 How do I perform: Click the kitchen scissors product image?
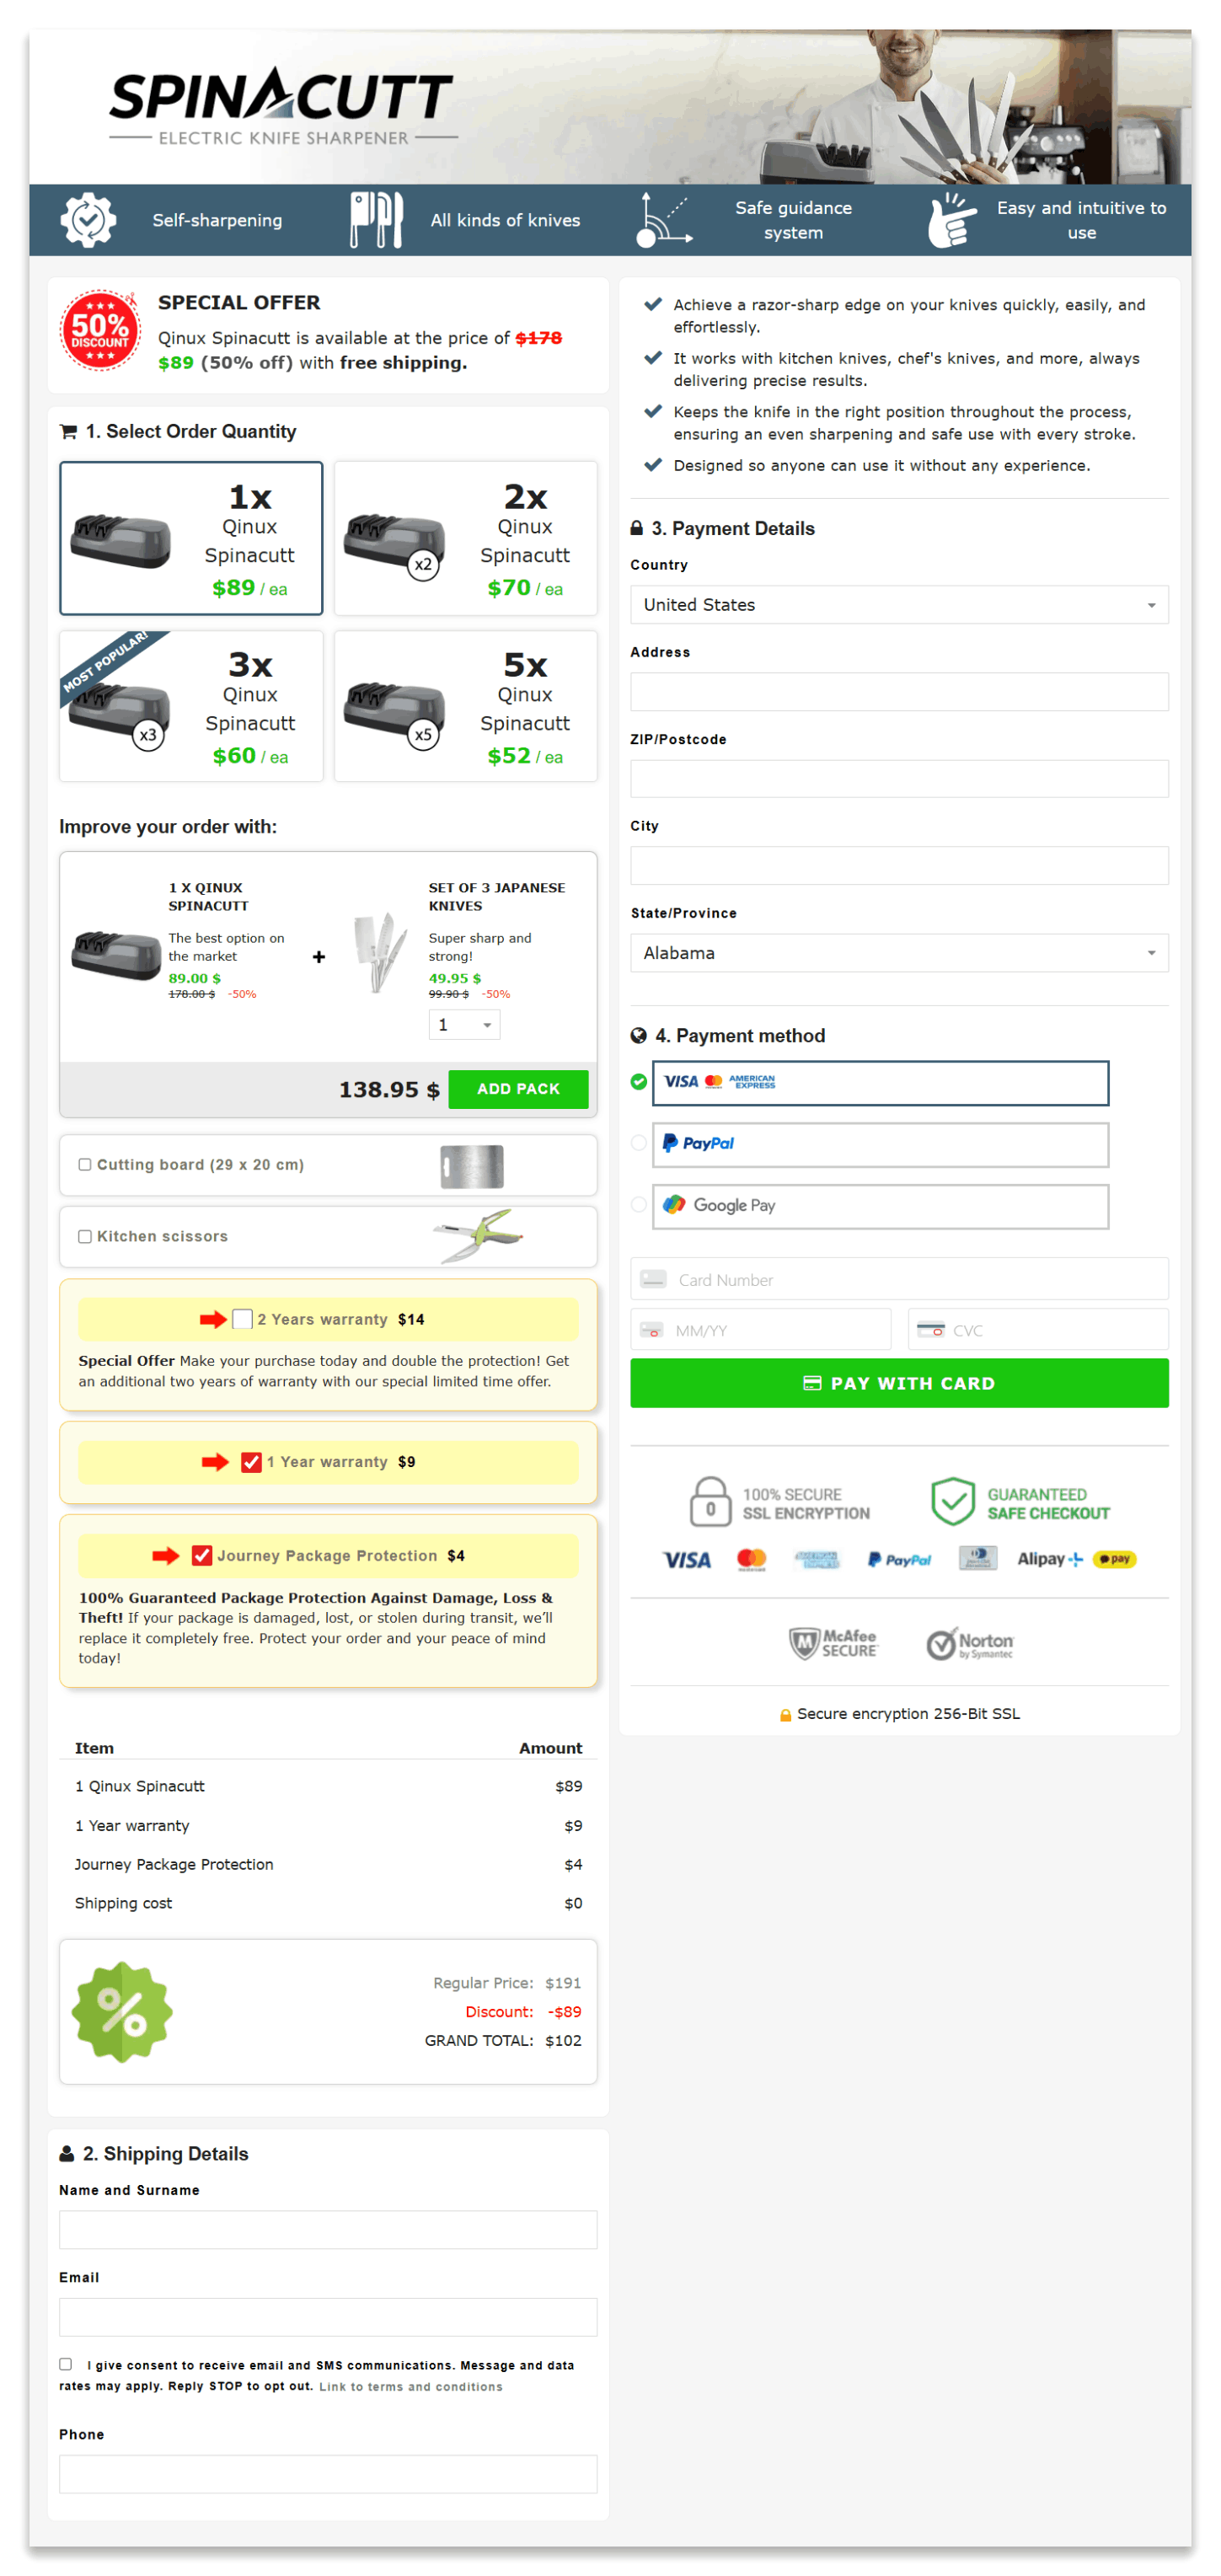tap(479, 1236)
